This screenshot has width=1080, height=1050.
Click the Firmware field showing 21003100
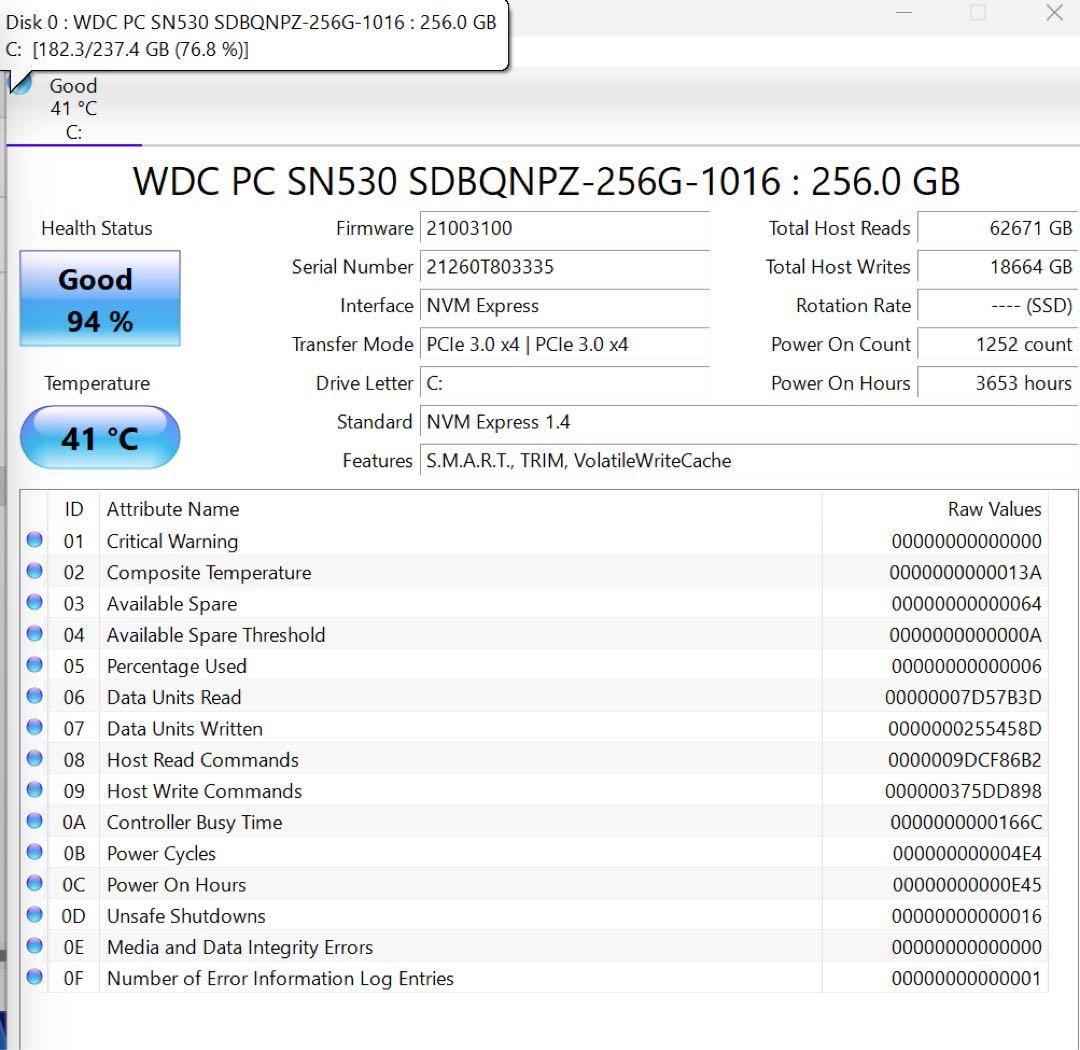point(566,228)
